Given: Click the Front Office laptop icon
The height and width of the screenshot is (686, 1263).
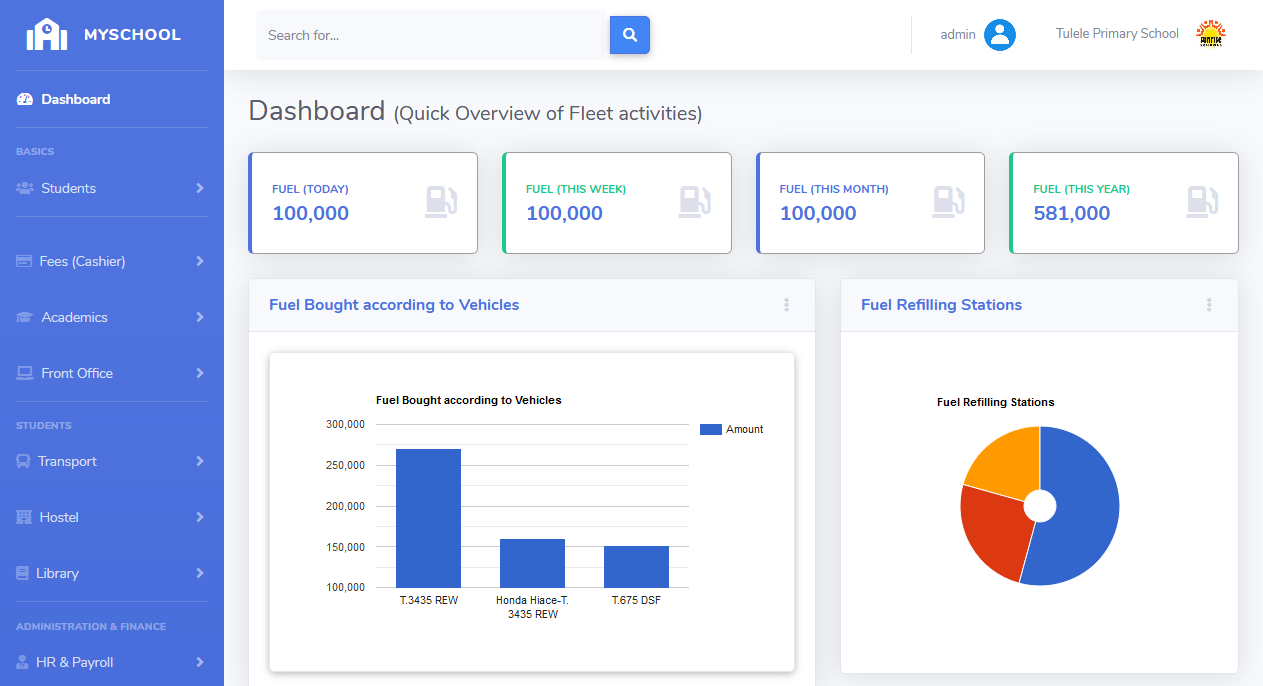Looking at the screenshot, I should coord(25,373).
